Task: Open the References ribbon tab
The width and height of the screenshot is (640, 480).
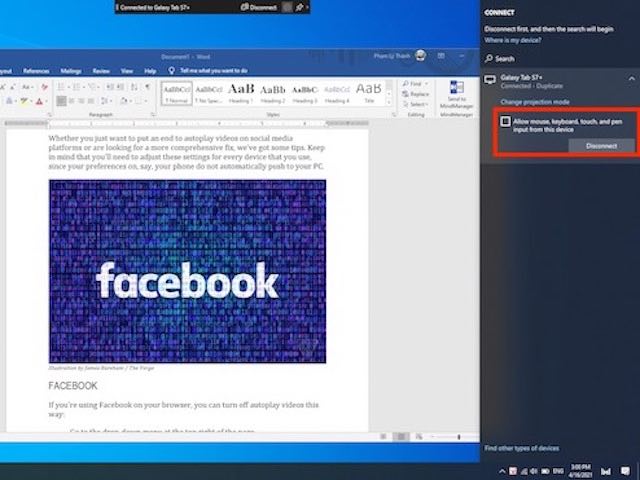Action: pos(36,71)
